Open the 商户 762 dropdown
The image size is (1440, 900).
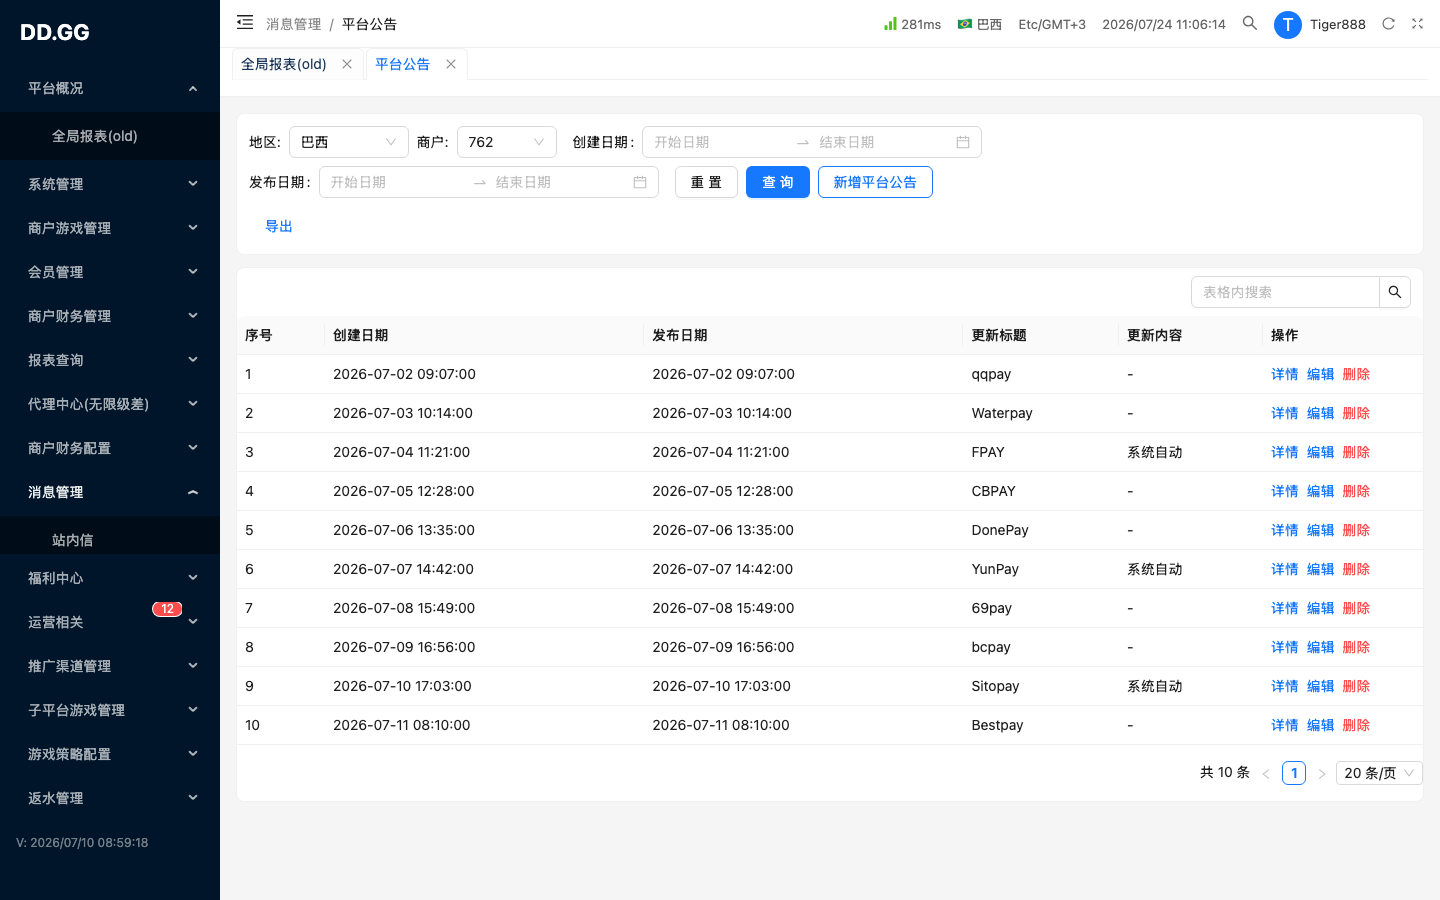[507, 142]
